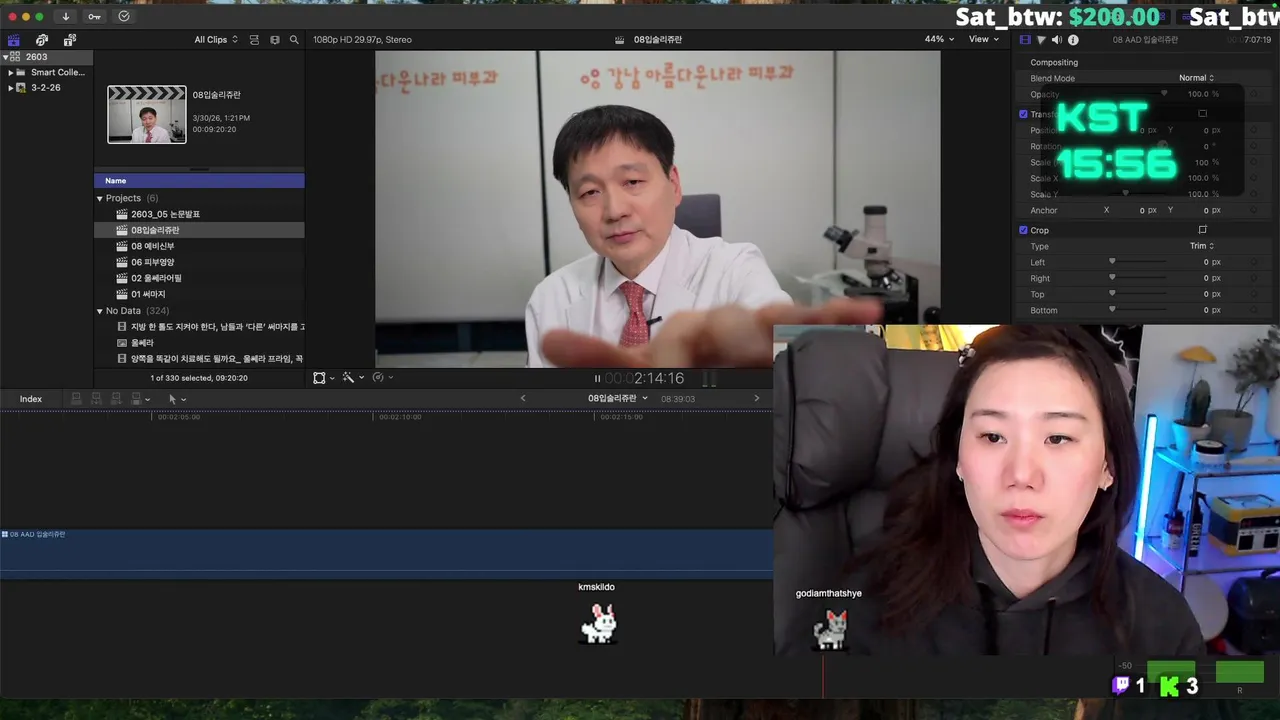The height and width of the screenshot is (720, 1280).
Task: Collapse the No Data group
Action: coord(100,311)
